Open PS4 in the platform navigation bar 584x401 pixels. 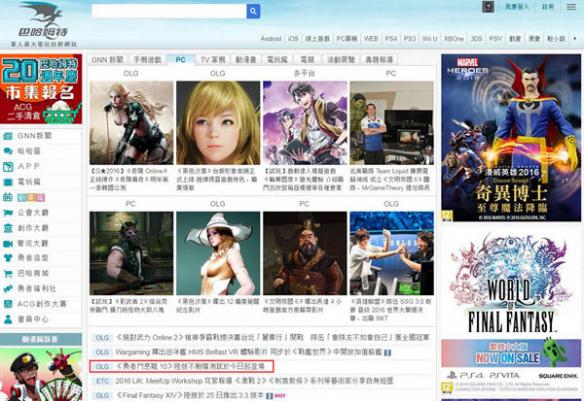point(391,38)
